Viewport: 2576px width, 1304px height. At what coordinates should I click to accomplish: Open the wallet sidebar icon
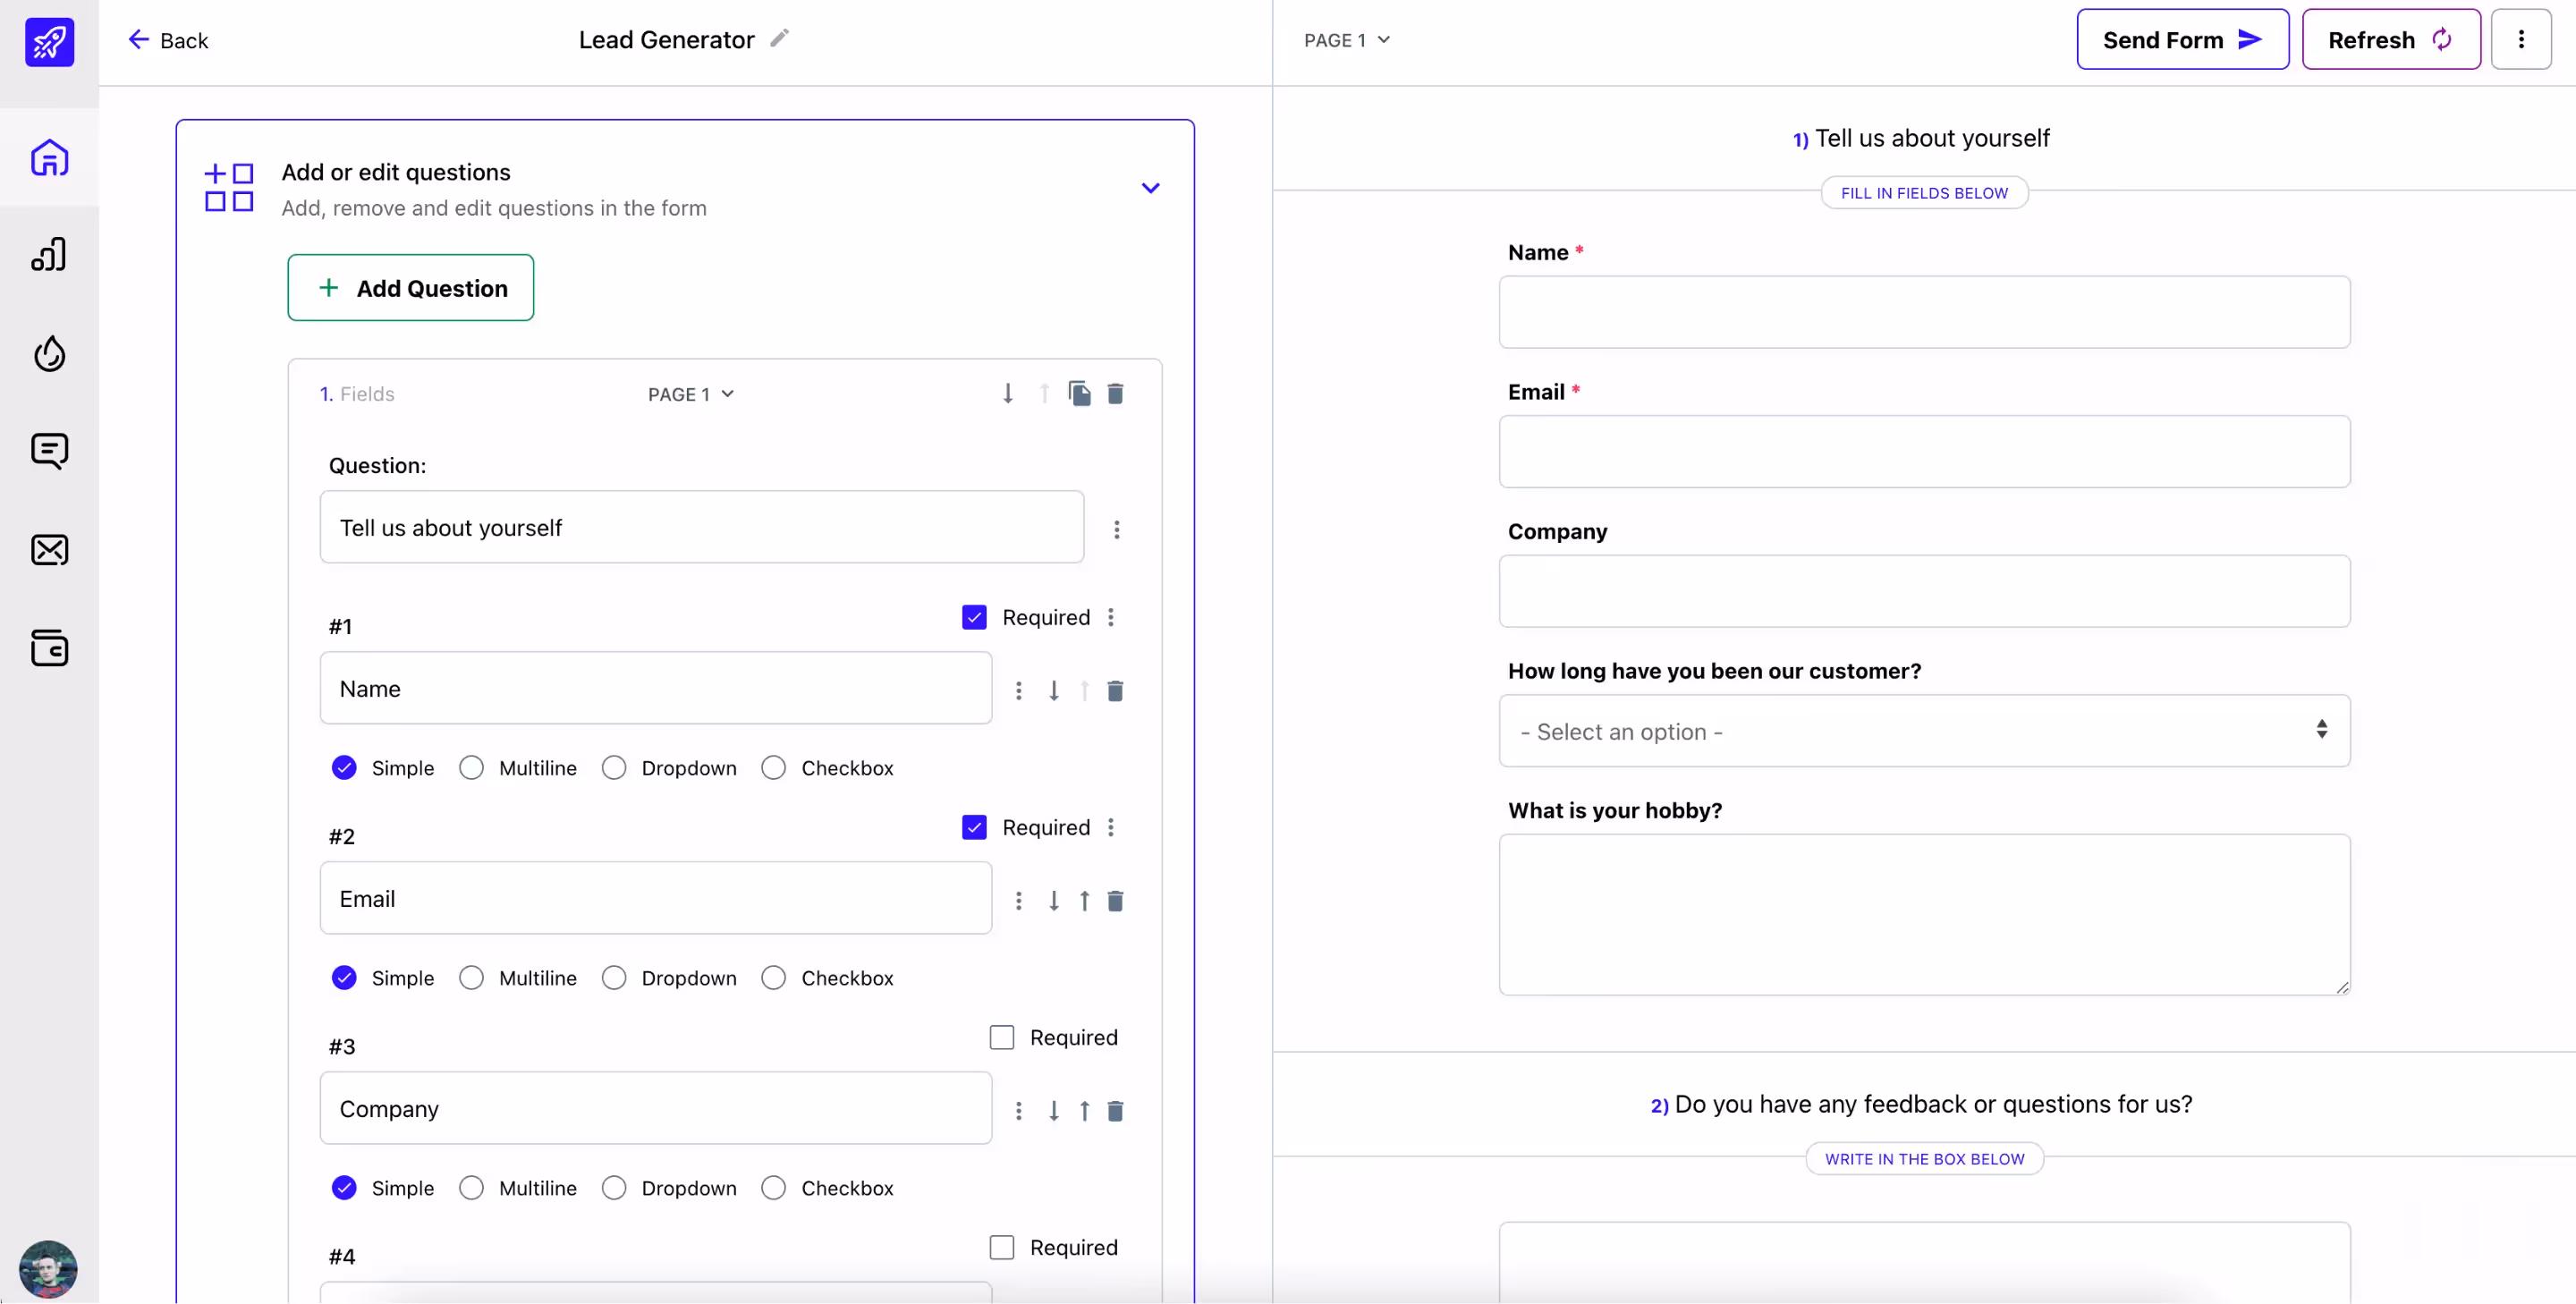49,648
